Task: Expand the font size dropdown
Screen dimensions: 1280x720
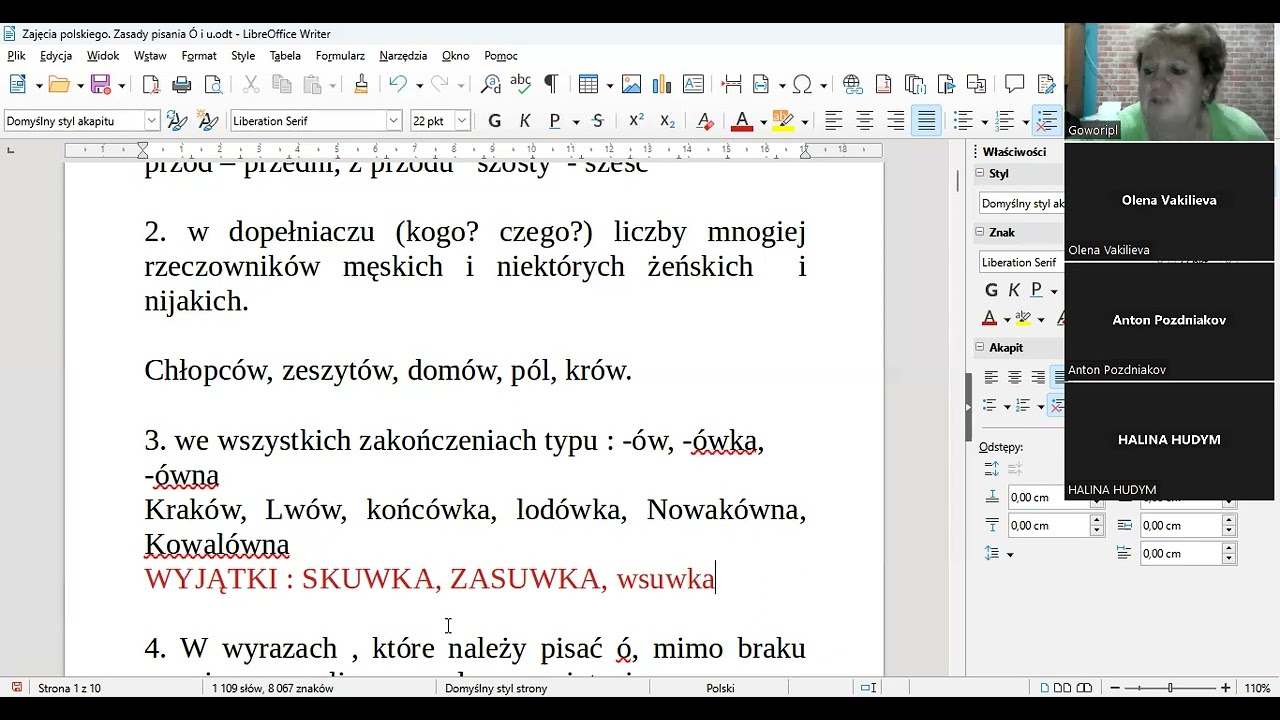Action: pos(462,121)
